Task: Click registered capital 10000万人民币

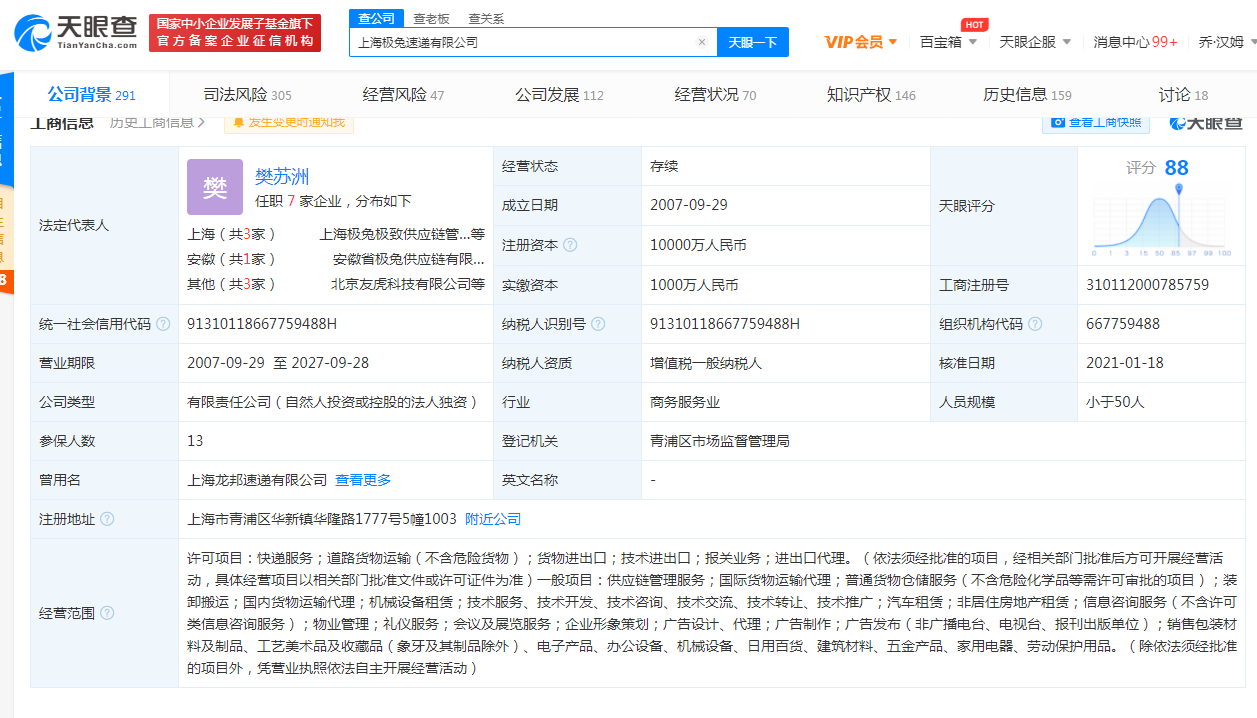Action: 698,245
